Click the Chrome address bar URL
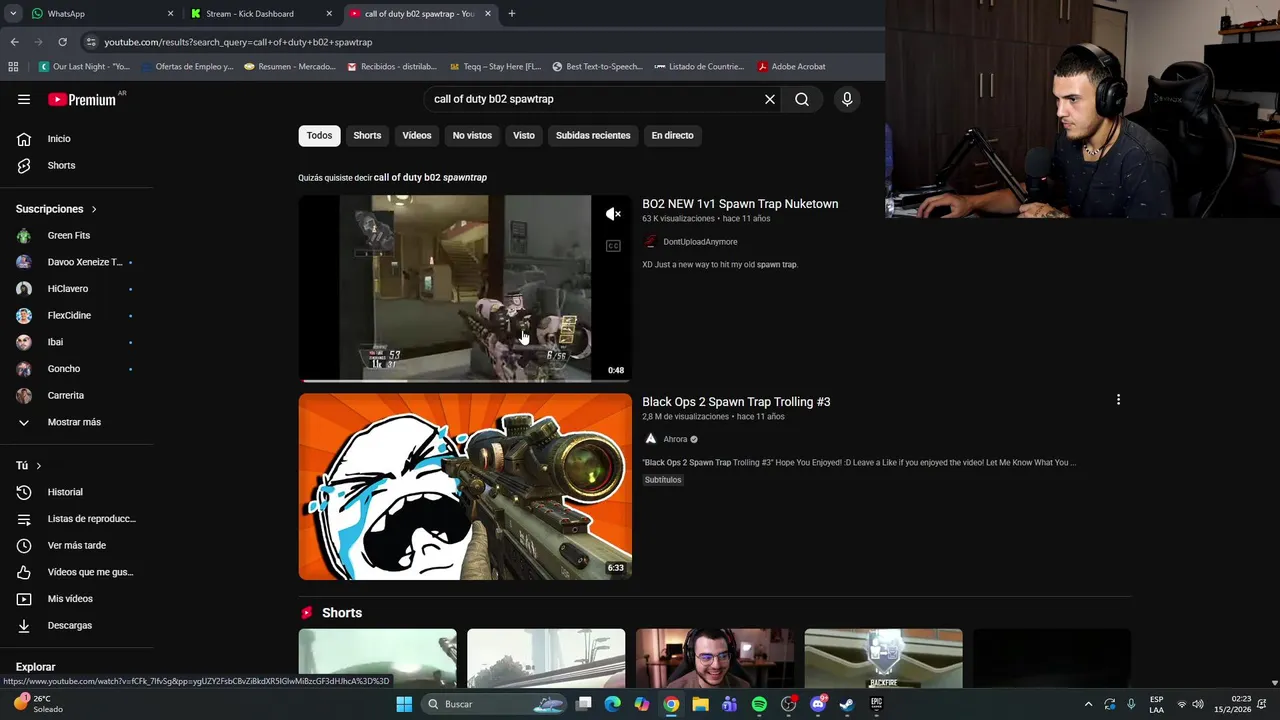The height and width of the screenshot is (720, 1280). tap(238, 42)
